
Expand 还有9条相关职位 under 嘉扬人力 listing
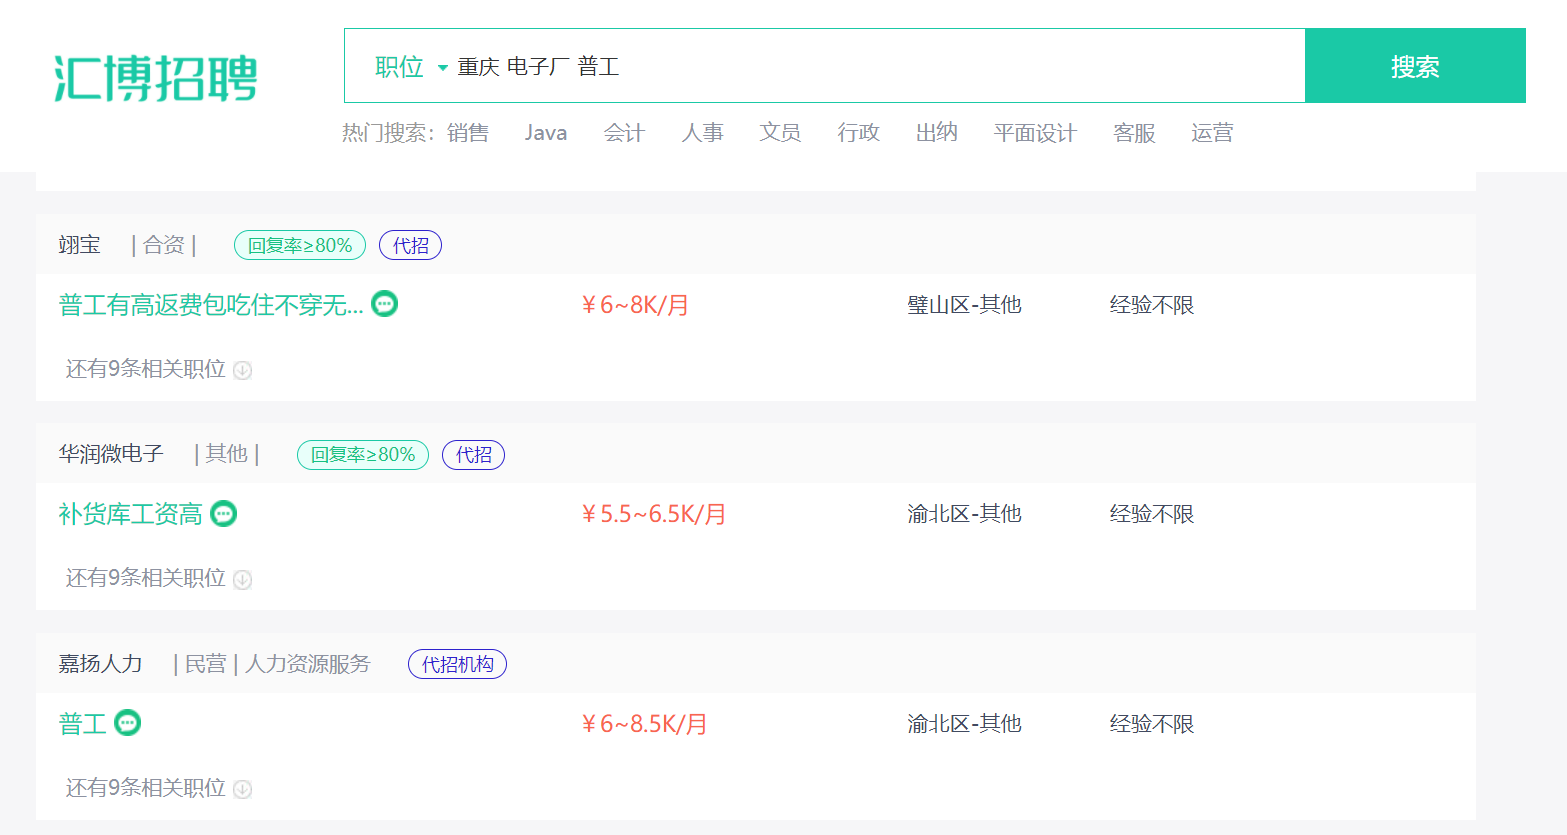pos(158,788)
